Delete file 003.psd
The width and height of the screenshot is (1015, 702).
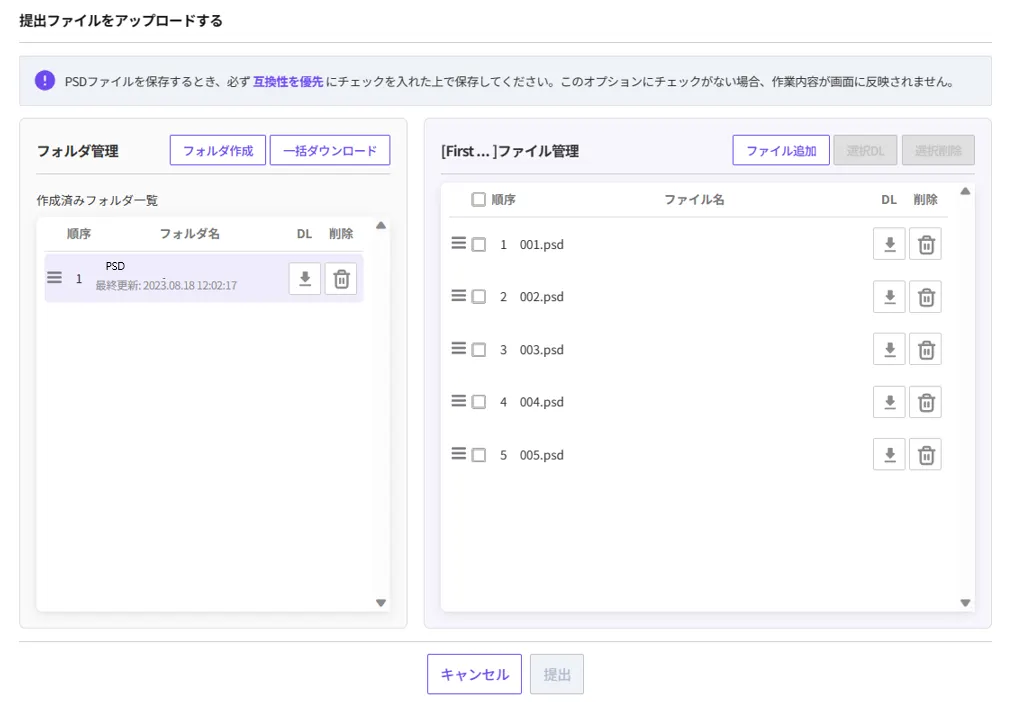[x=926, y=350]
